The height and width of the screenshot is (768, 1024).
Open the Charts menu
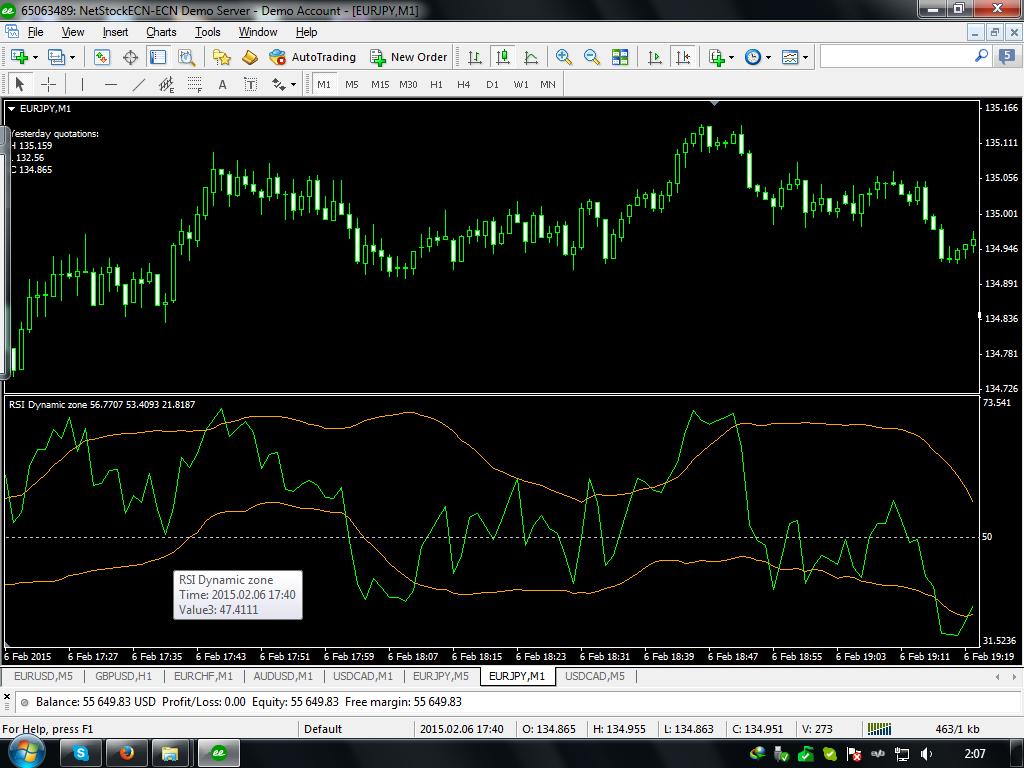click(x=161, y=32)
